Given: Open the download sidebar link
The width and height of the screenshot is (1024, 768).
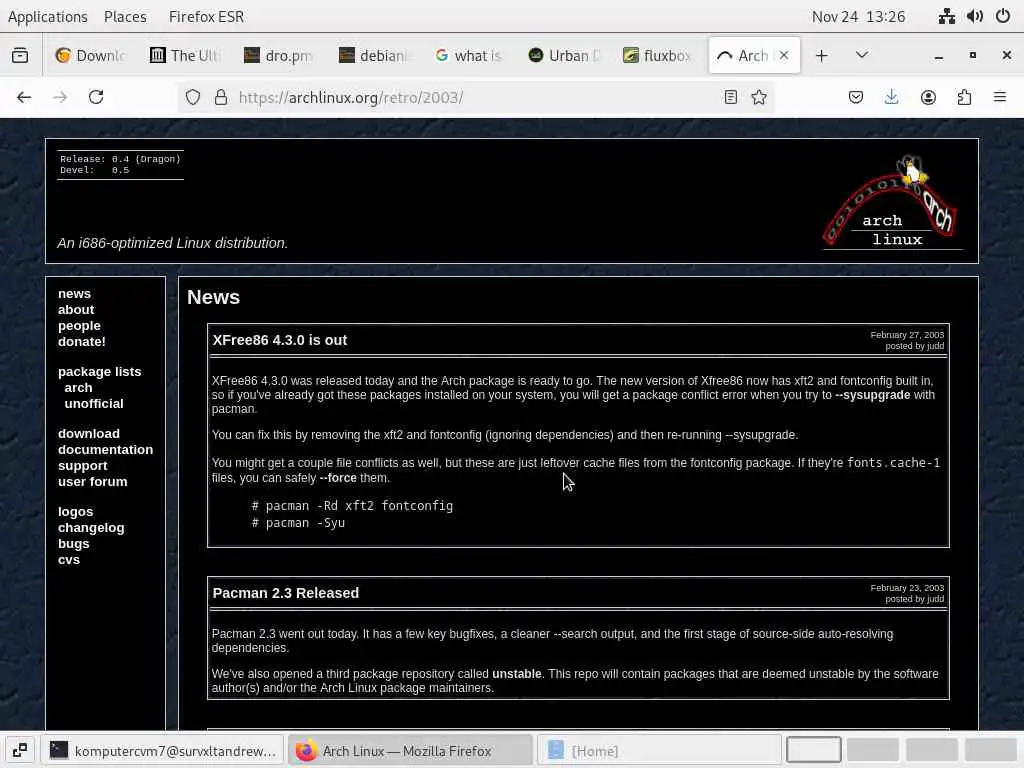Looking at the screenshot, I should pos(89,434).
